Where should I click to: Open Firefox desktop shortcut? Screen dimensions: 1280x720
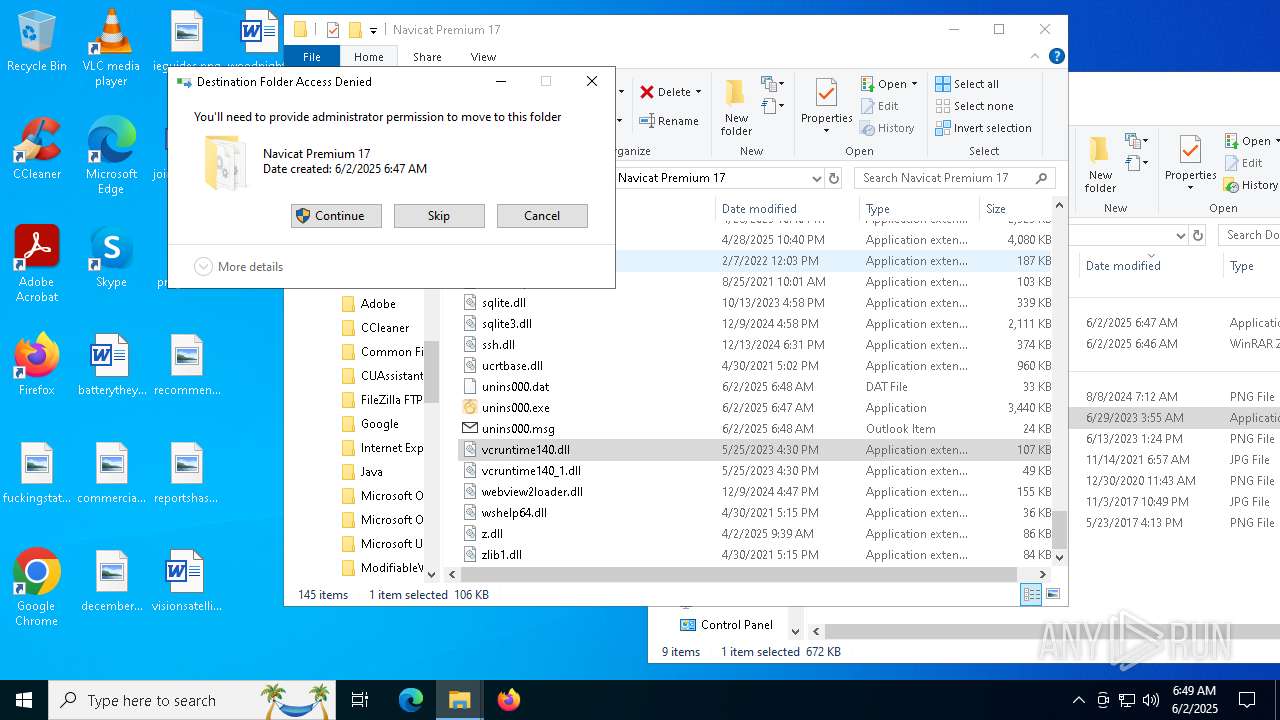(x=37, y=364)
